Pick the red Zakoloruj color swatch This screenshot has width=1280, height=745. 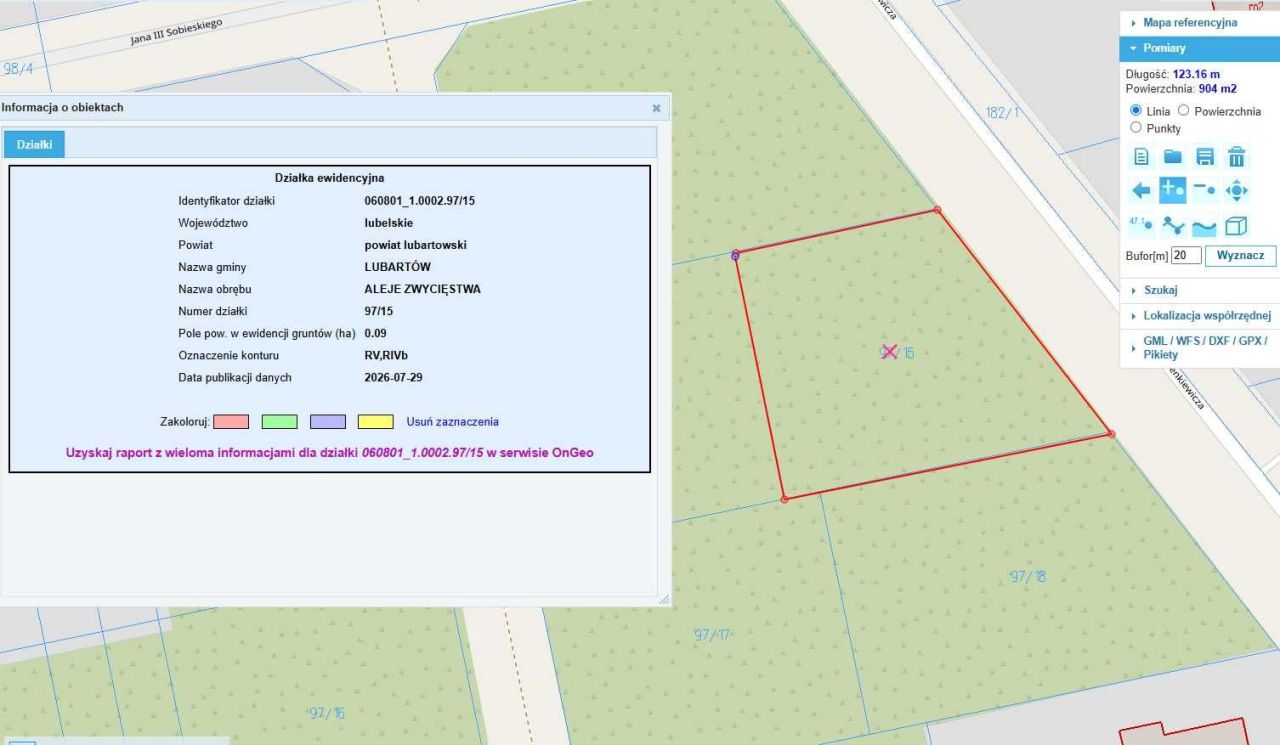click(231, 422)
